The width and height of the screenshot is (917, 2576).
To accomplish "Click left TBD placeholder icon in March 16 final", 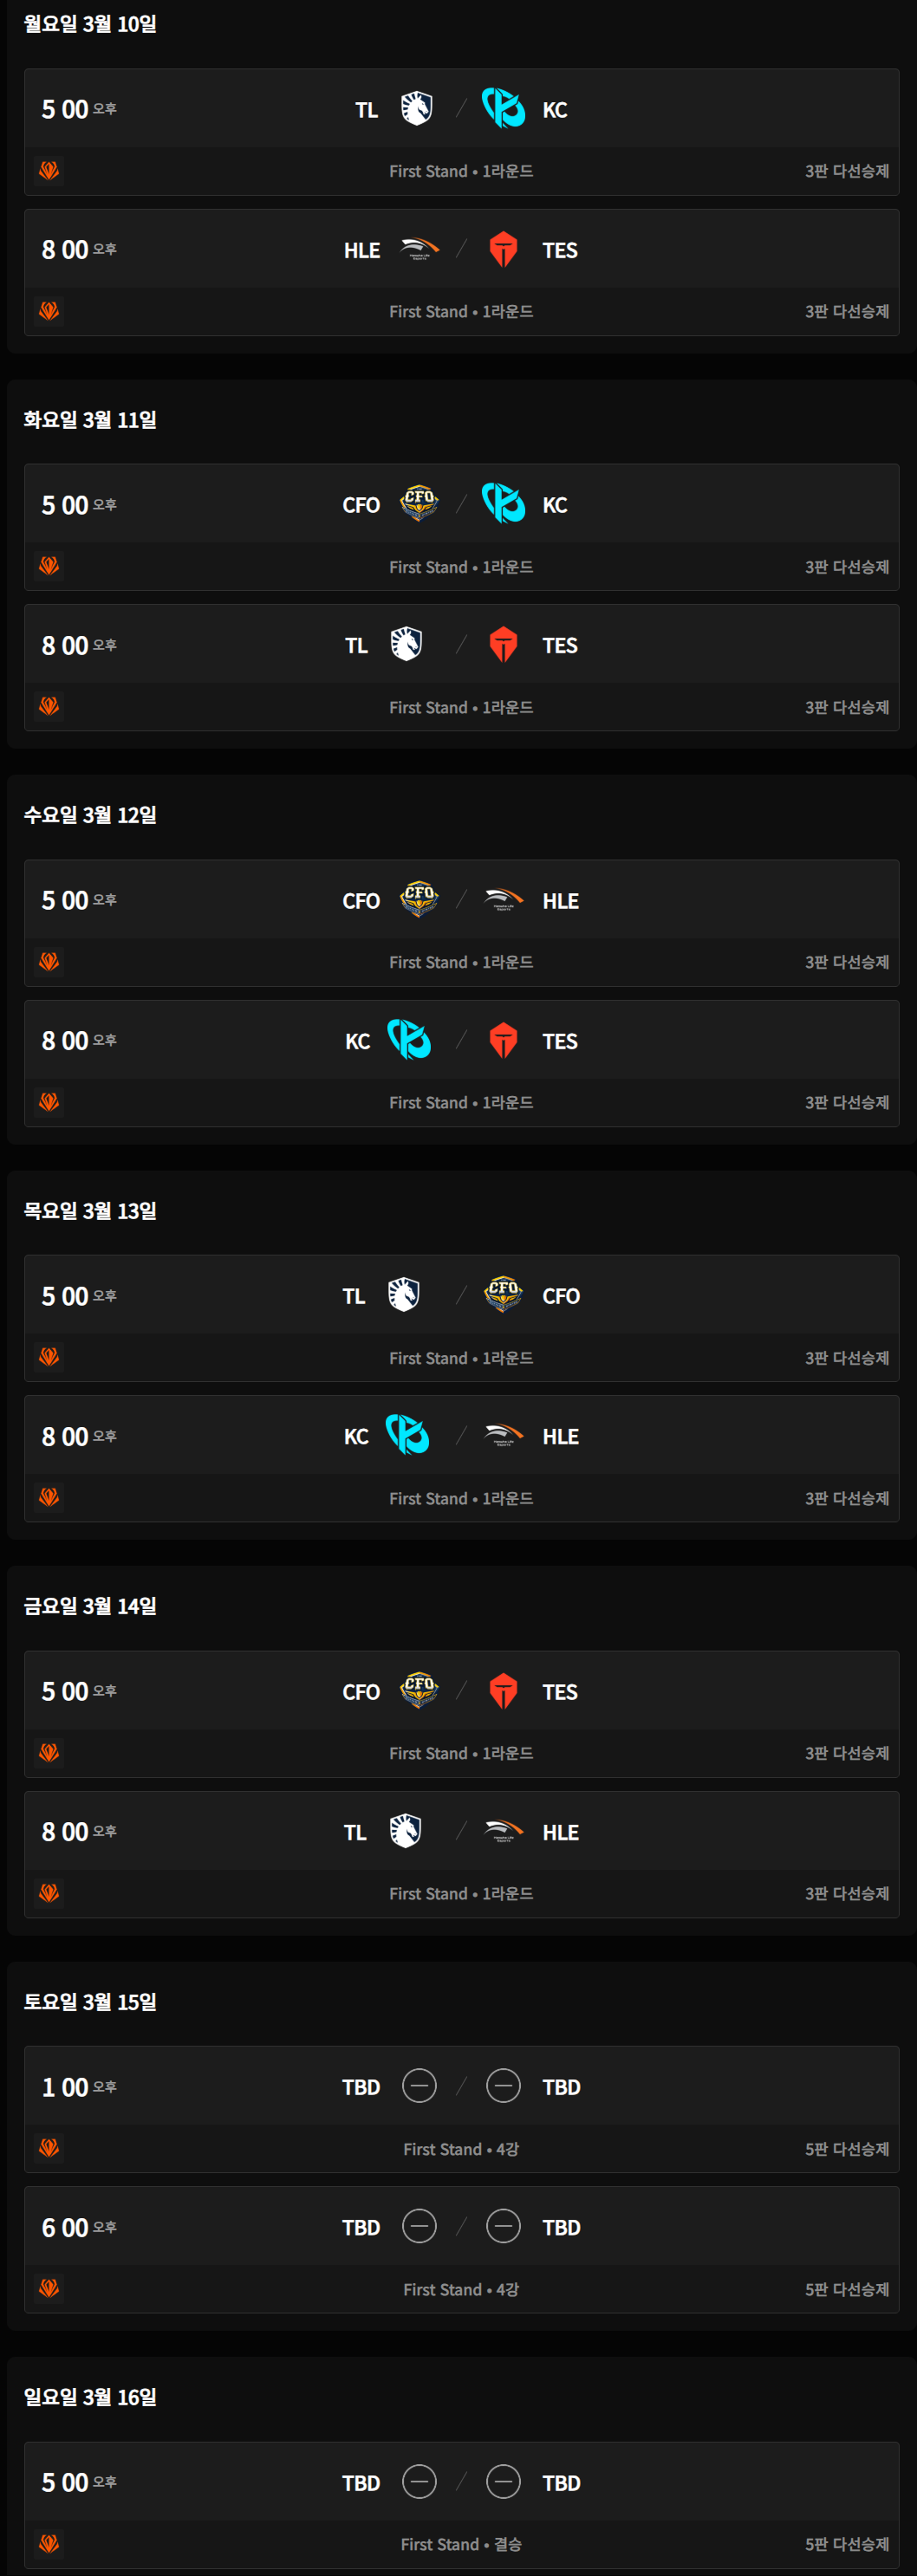I will coord(419,2482).
